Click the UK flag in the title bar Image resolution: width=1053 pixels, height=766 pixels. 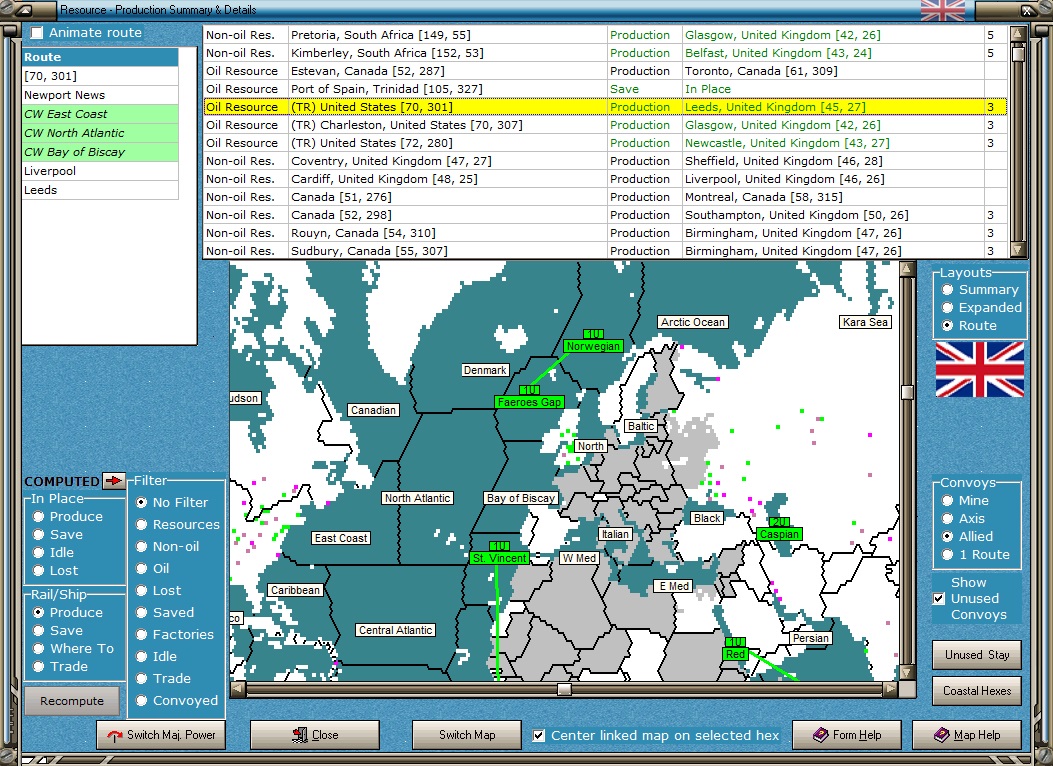pyautogui.click(x=942, y=10)
